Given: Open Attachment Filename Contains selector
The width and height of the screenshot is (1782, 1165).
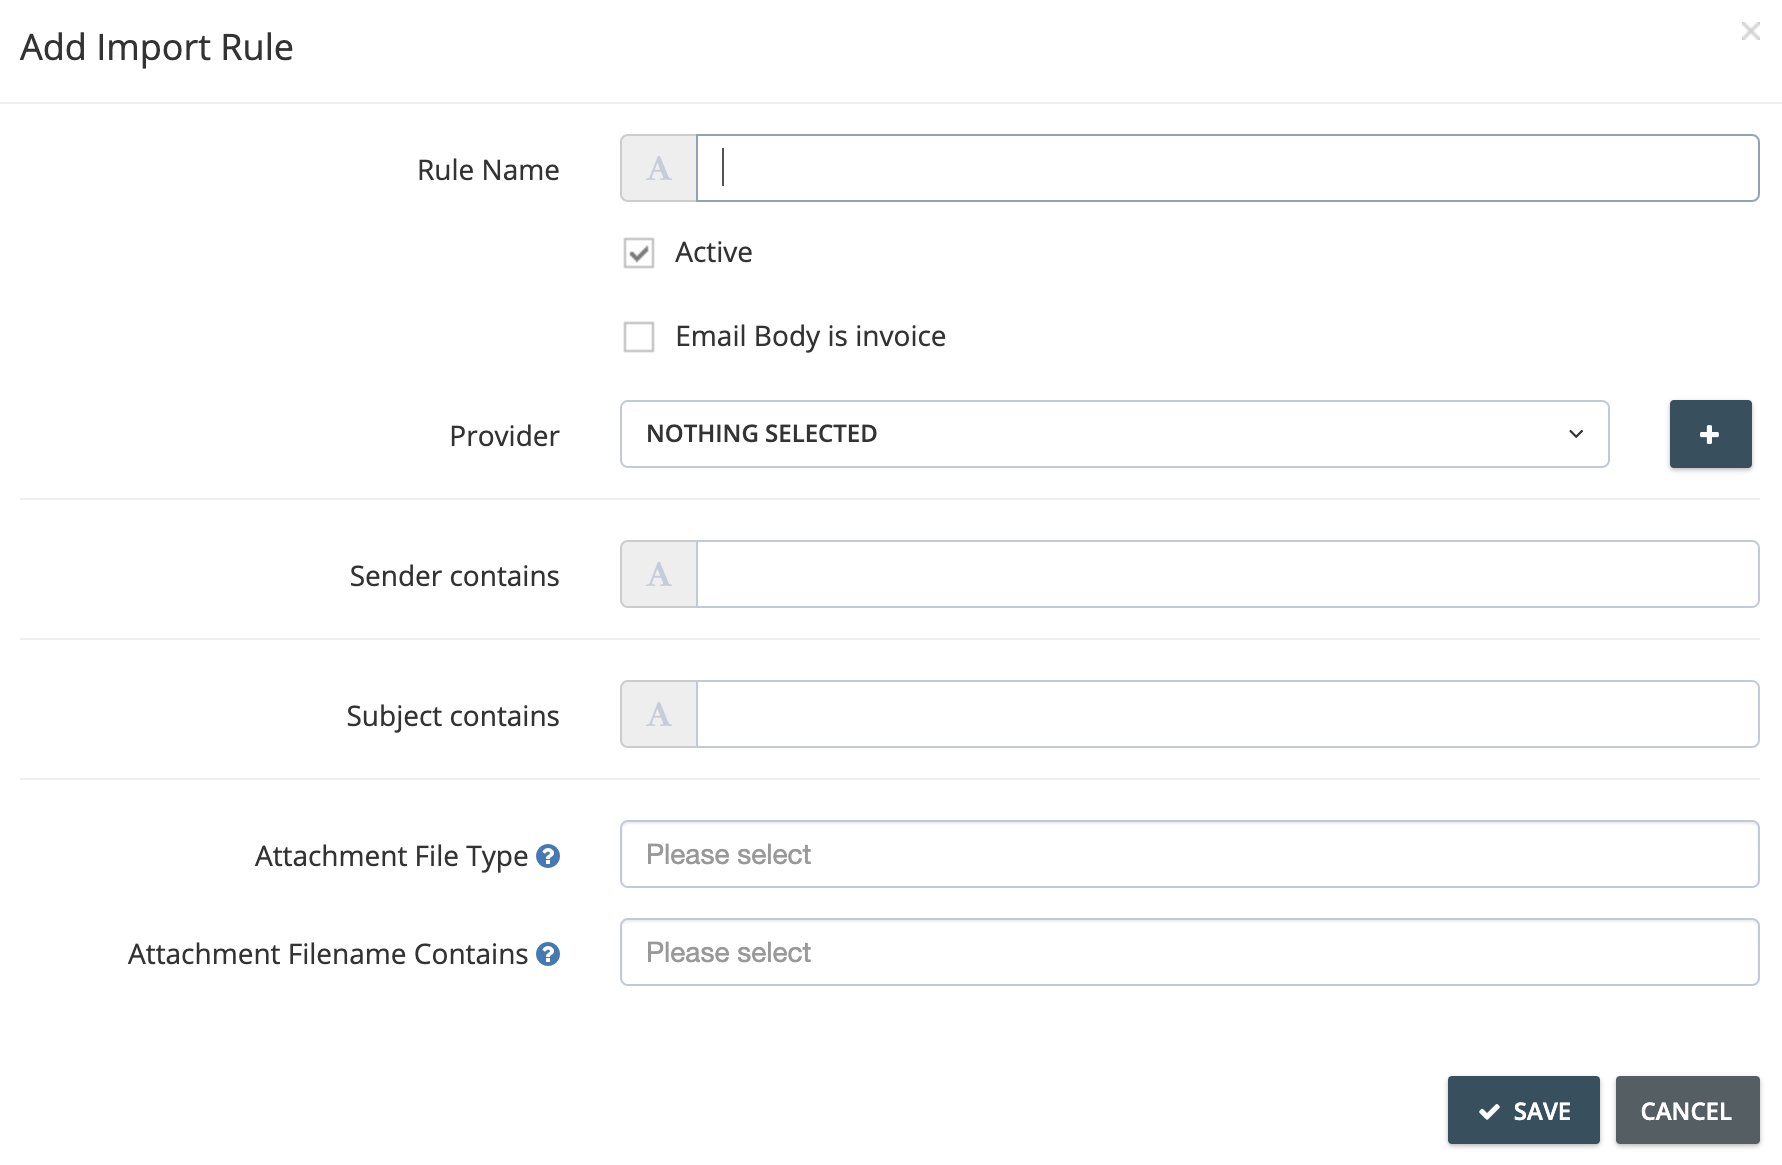Looking at the screenshot, I should (x=1189, y=952).
